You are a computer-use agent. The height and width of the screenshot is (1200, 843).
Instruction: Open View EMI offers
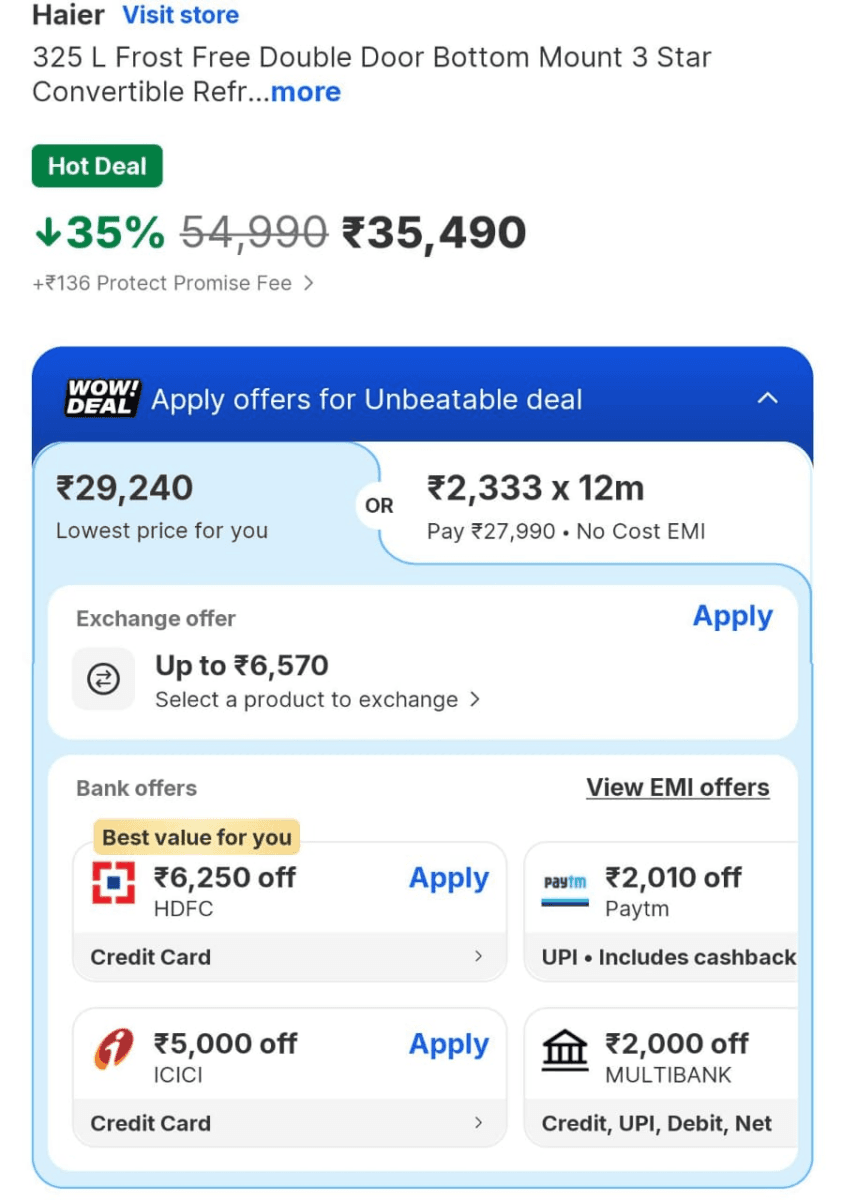tap(678, 787)
